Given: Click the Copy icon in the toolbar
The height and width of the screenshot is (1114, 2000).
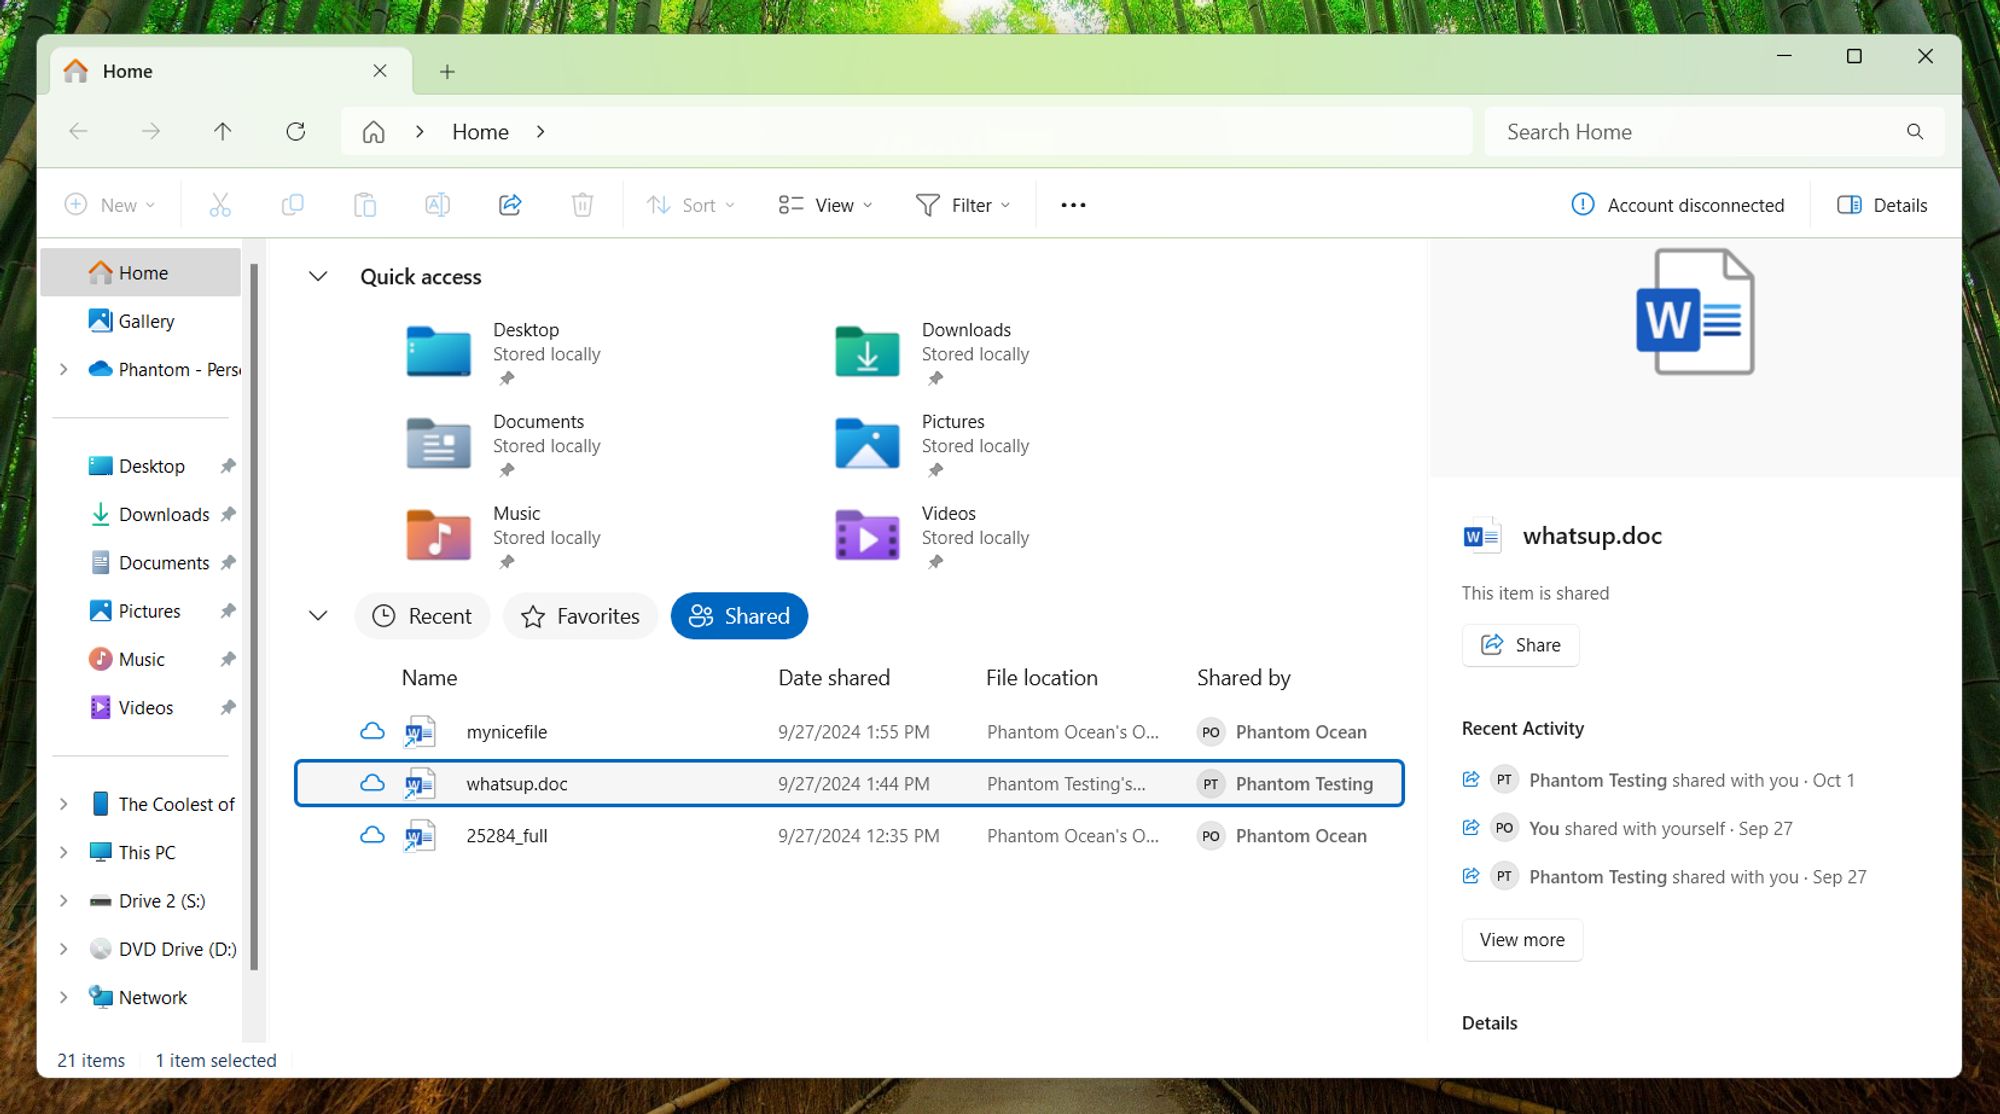Looking at the screenshot, I should pyautogui.click(x=292, y=205).
